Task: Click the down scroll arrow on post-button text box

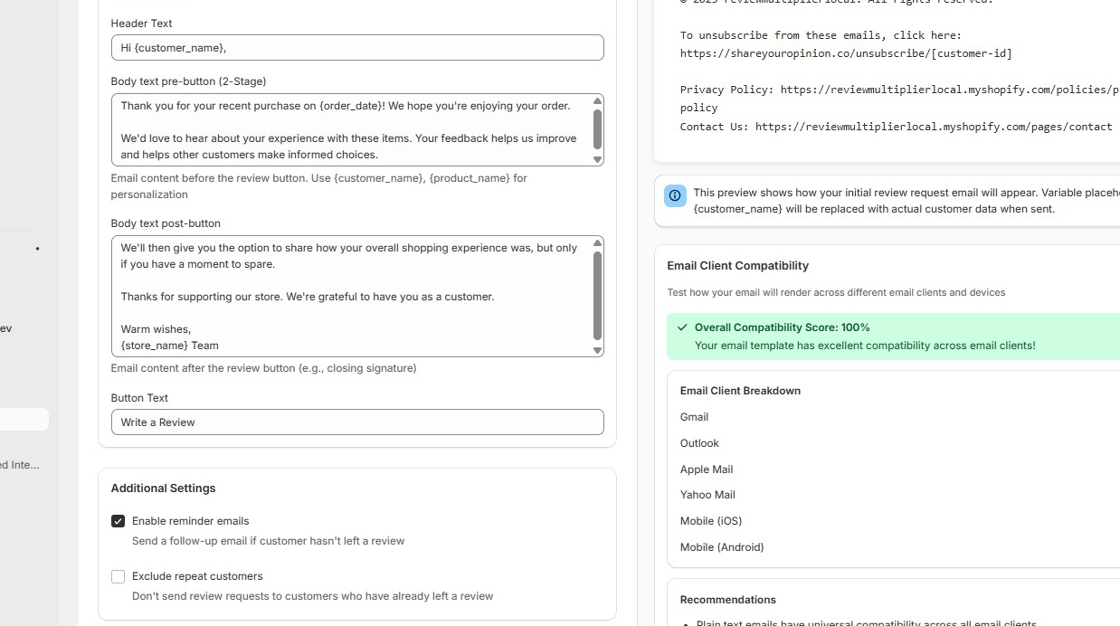Action: [596, 351]
